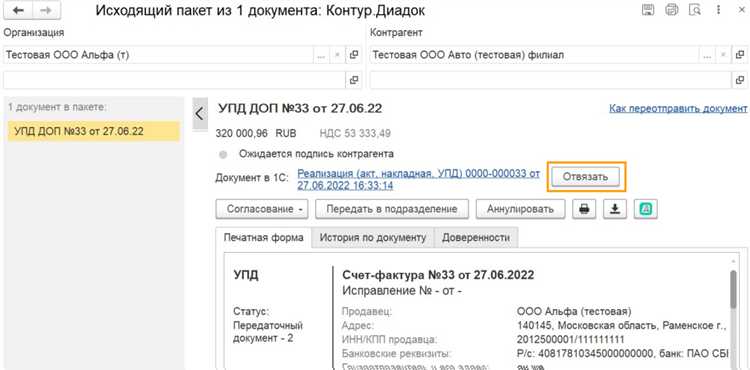The image size is (750, 370).
Task: Go back with the left arrow button
Action: pos(18,11)
